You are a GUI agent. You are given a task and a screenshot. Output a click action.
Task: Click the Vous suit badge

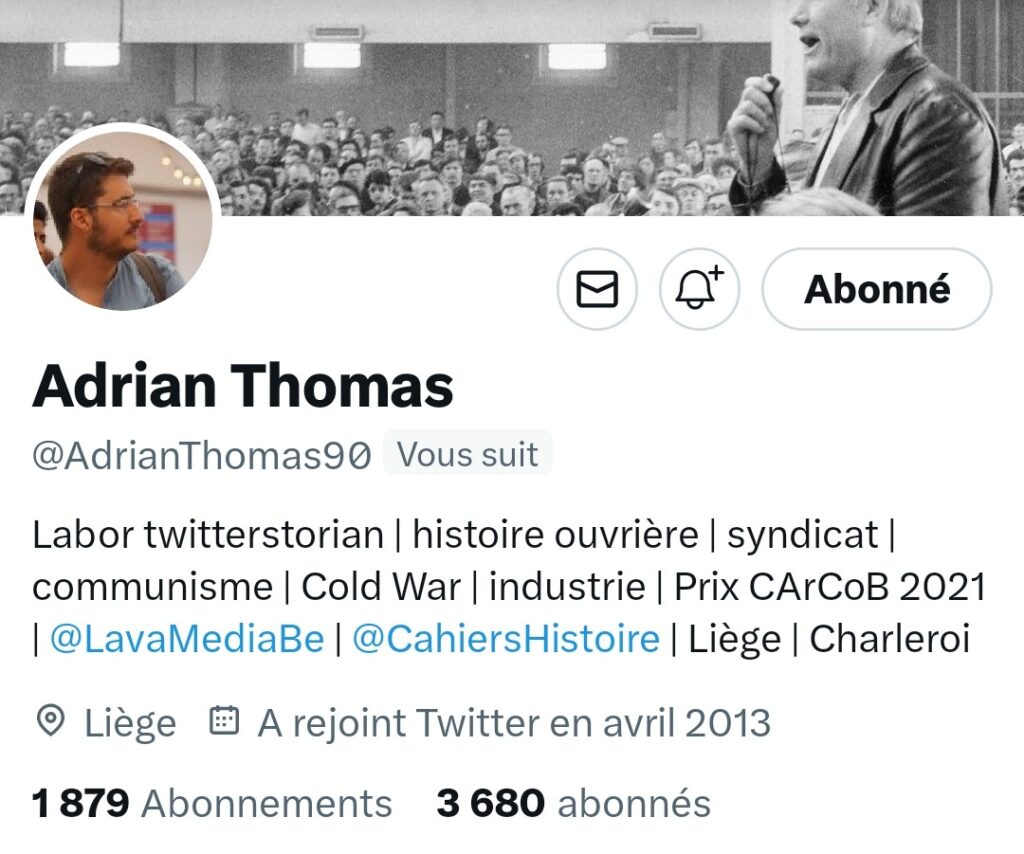468,454
